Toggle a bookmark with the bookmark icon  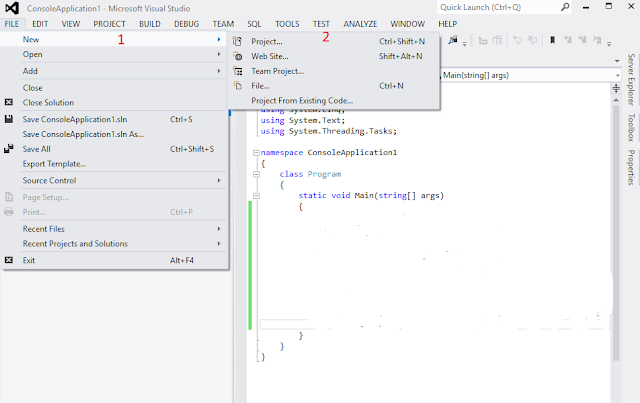point(552,40)
